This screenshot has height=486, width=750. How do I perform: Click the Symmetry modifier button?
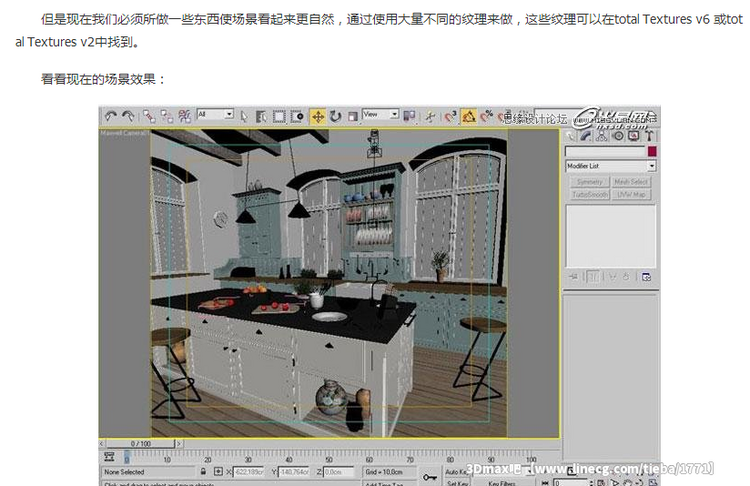(x=590, y=182)
